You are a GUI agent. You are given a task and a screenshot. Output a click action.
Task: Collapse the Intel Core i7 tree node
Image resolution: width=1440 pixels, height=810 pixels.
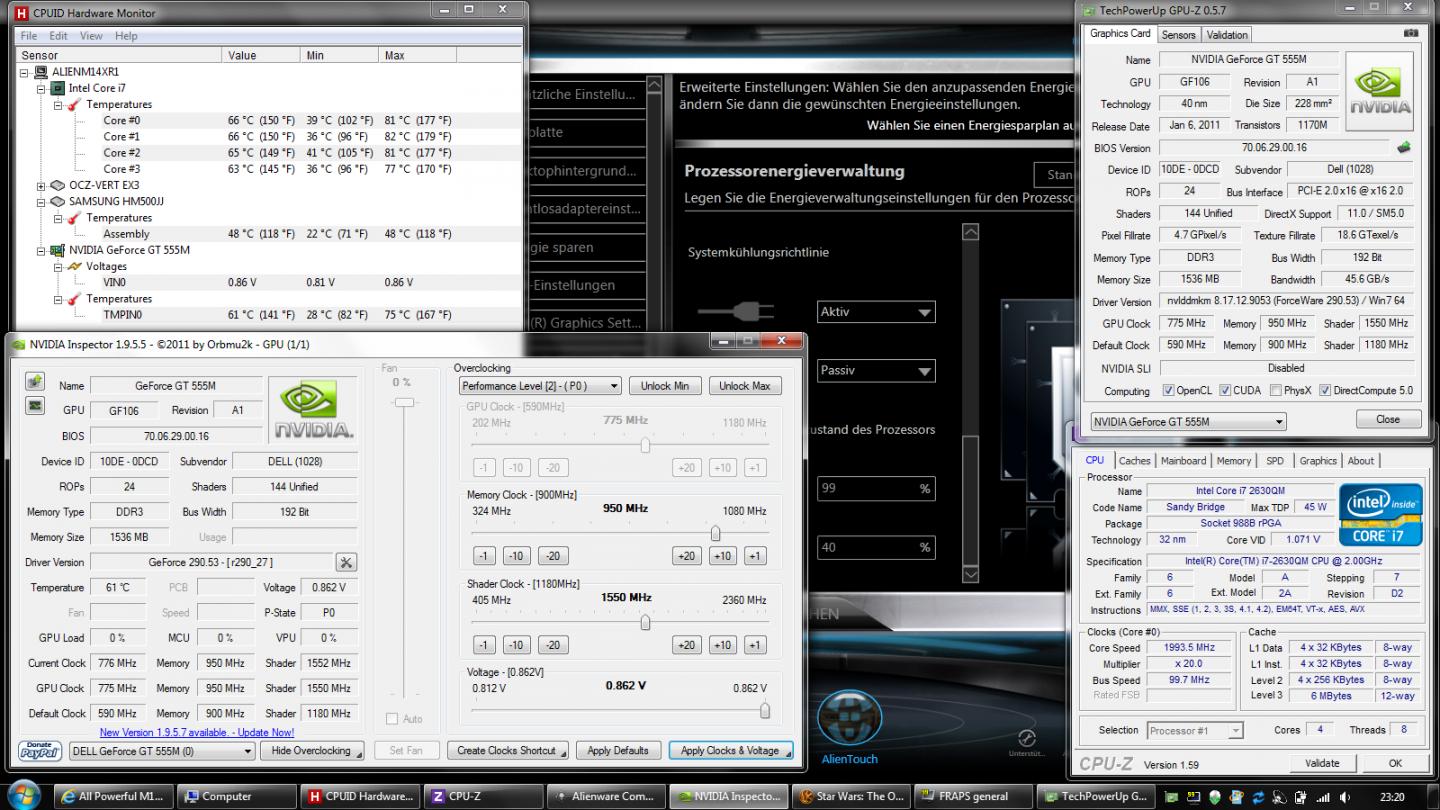[41, 88]
